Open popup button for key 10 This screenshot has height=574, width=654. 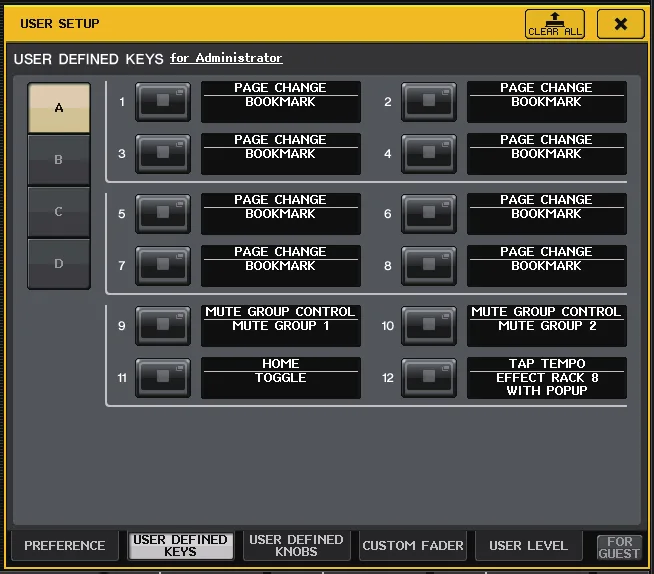tap(429, 326)
